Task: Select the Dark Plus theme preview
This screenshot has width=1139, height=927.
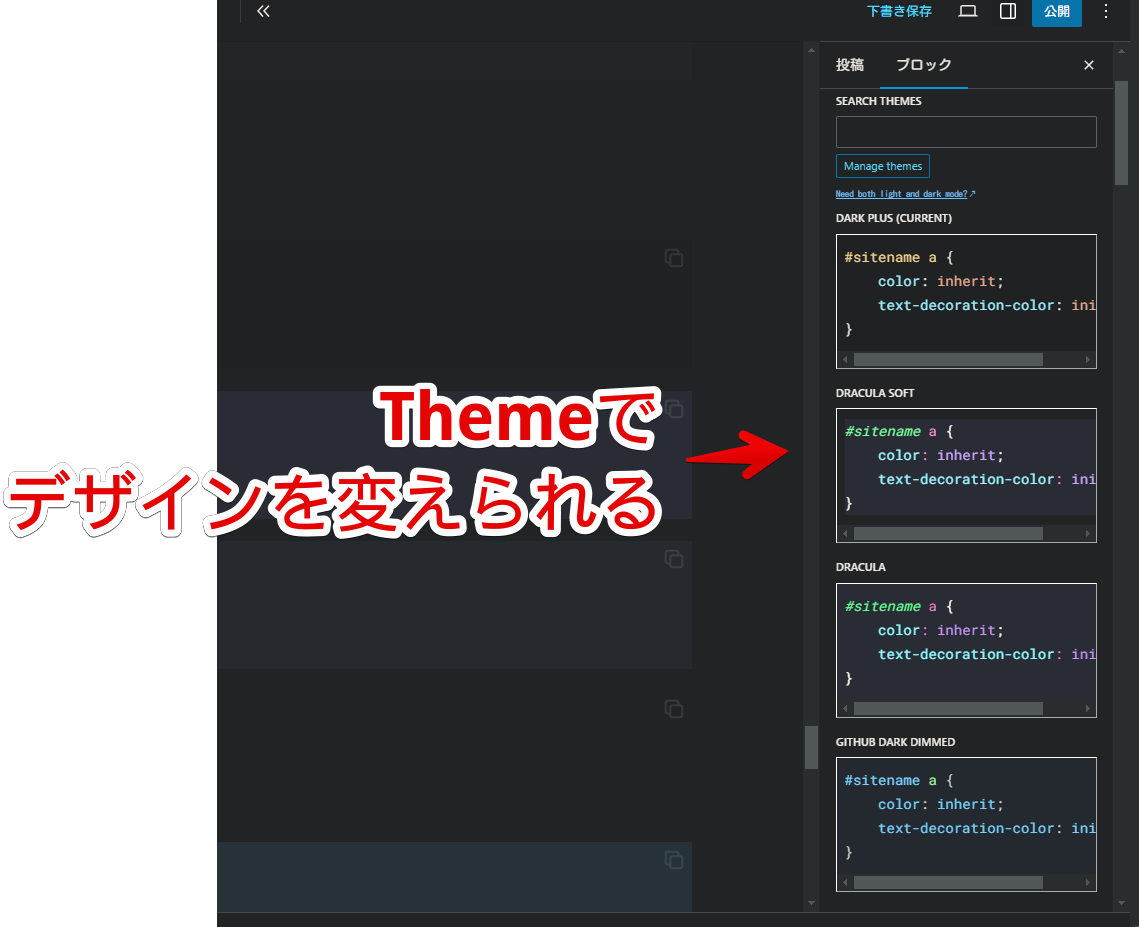Action: pos(966,301)
